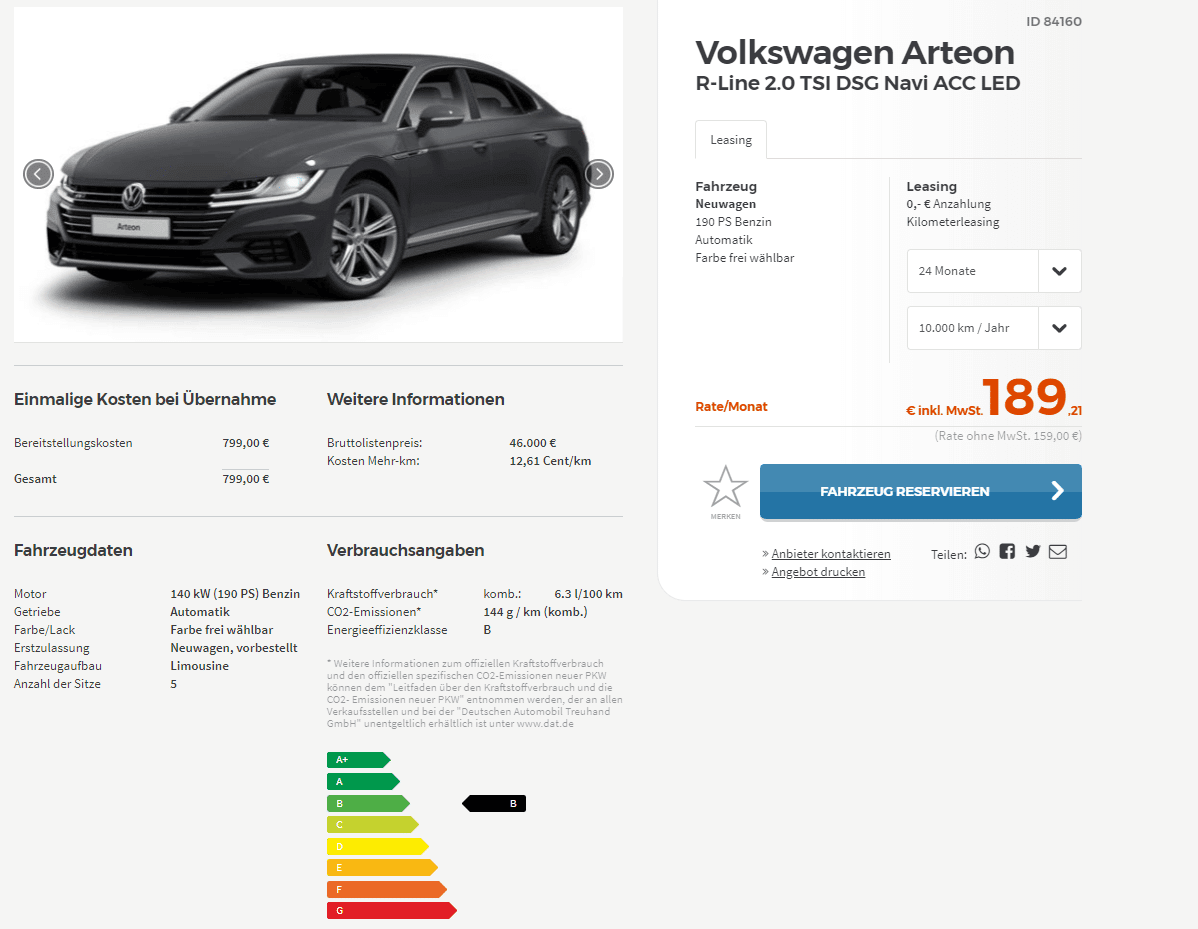Click the Einmalige Kosten bei Übernahme heading
Viewport: 1198px width, 929px height.
145,399
